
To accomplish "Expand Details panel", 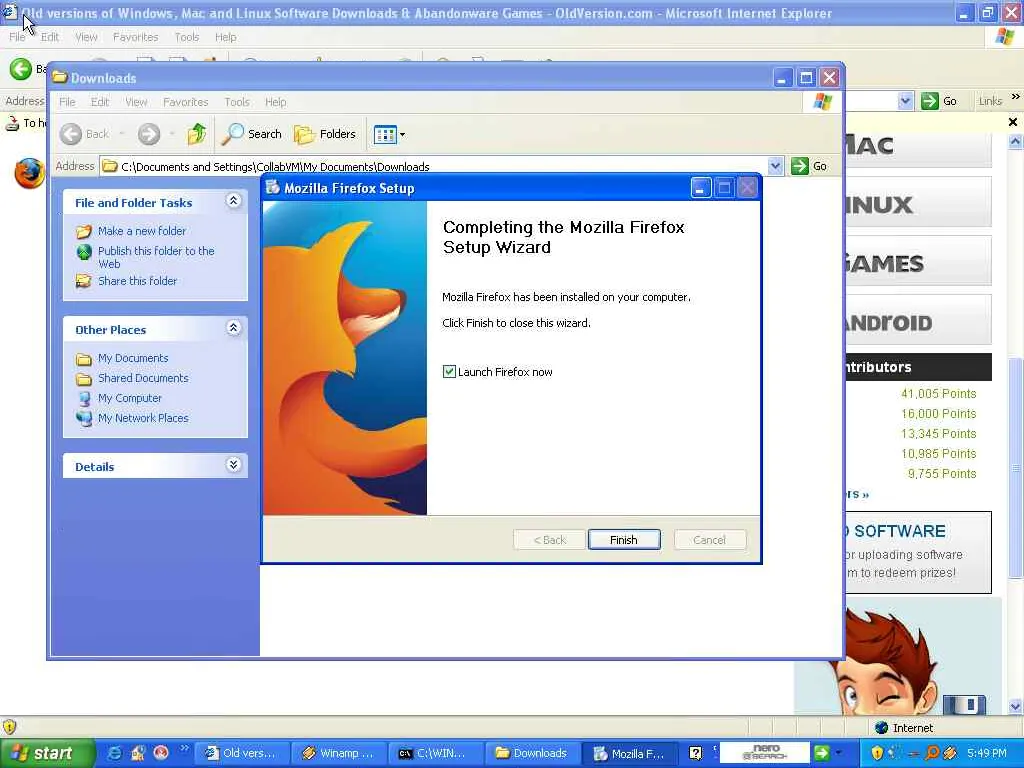I will point(233,465).
